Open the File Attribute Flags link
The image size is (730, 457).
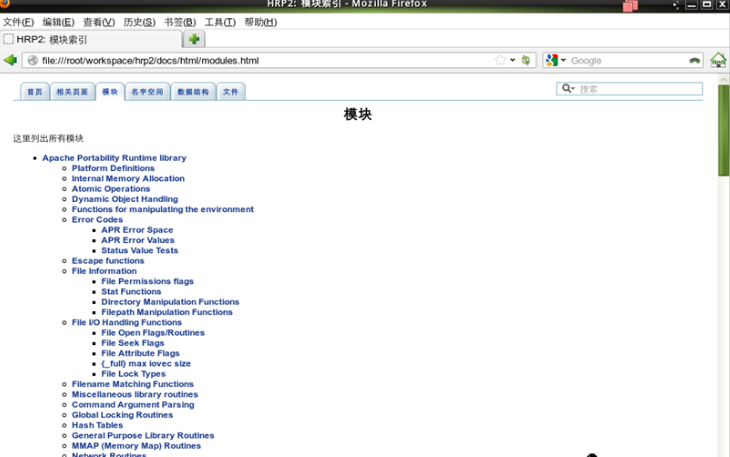coord(140,353)
